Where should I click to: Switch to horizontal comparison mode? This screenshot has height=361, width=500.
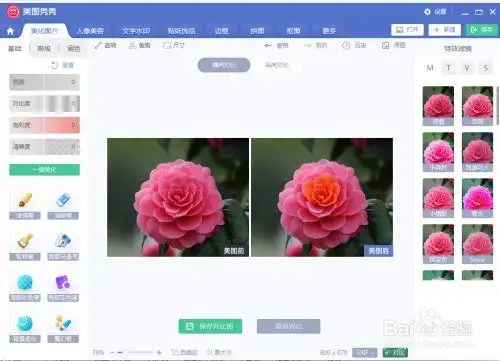pyautogui.click(x=224, y=65)
